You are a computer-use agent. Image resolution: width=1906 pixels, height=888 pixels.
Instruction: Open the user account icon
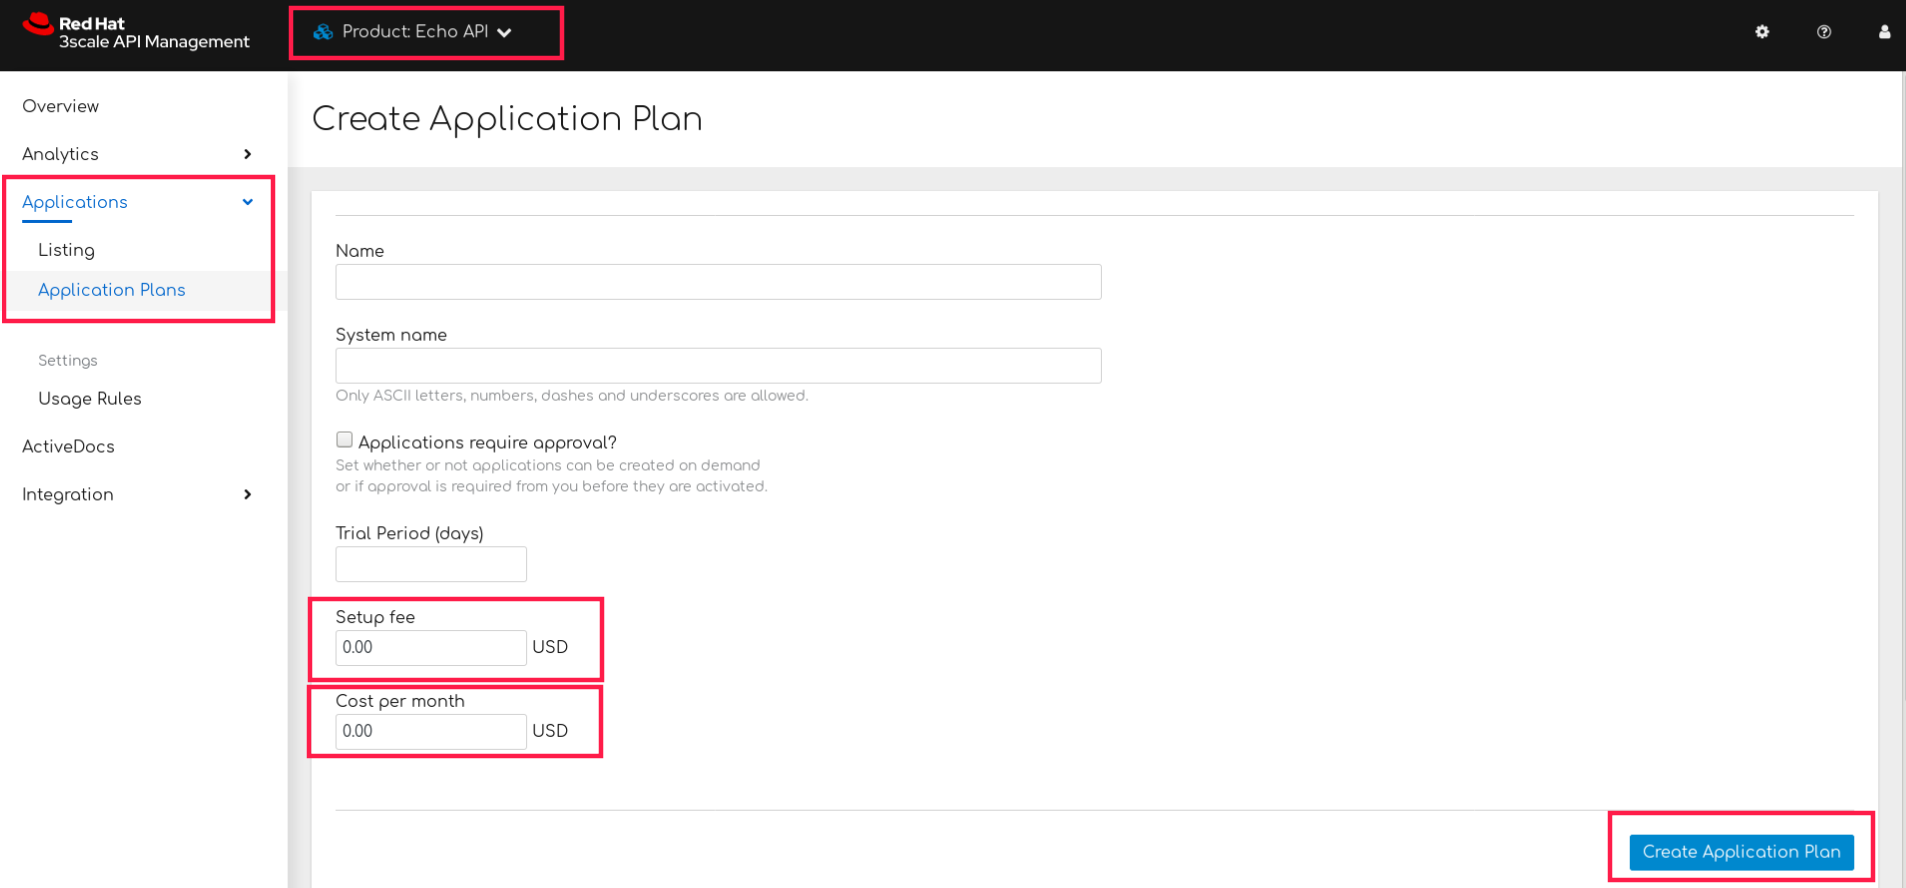[x=1884, y=32]
